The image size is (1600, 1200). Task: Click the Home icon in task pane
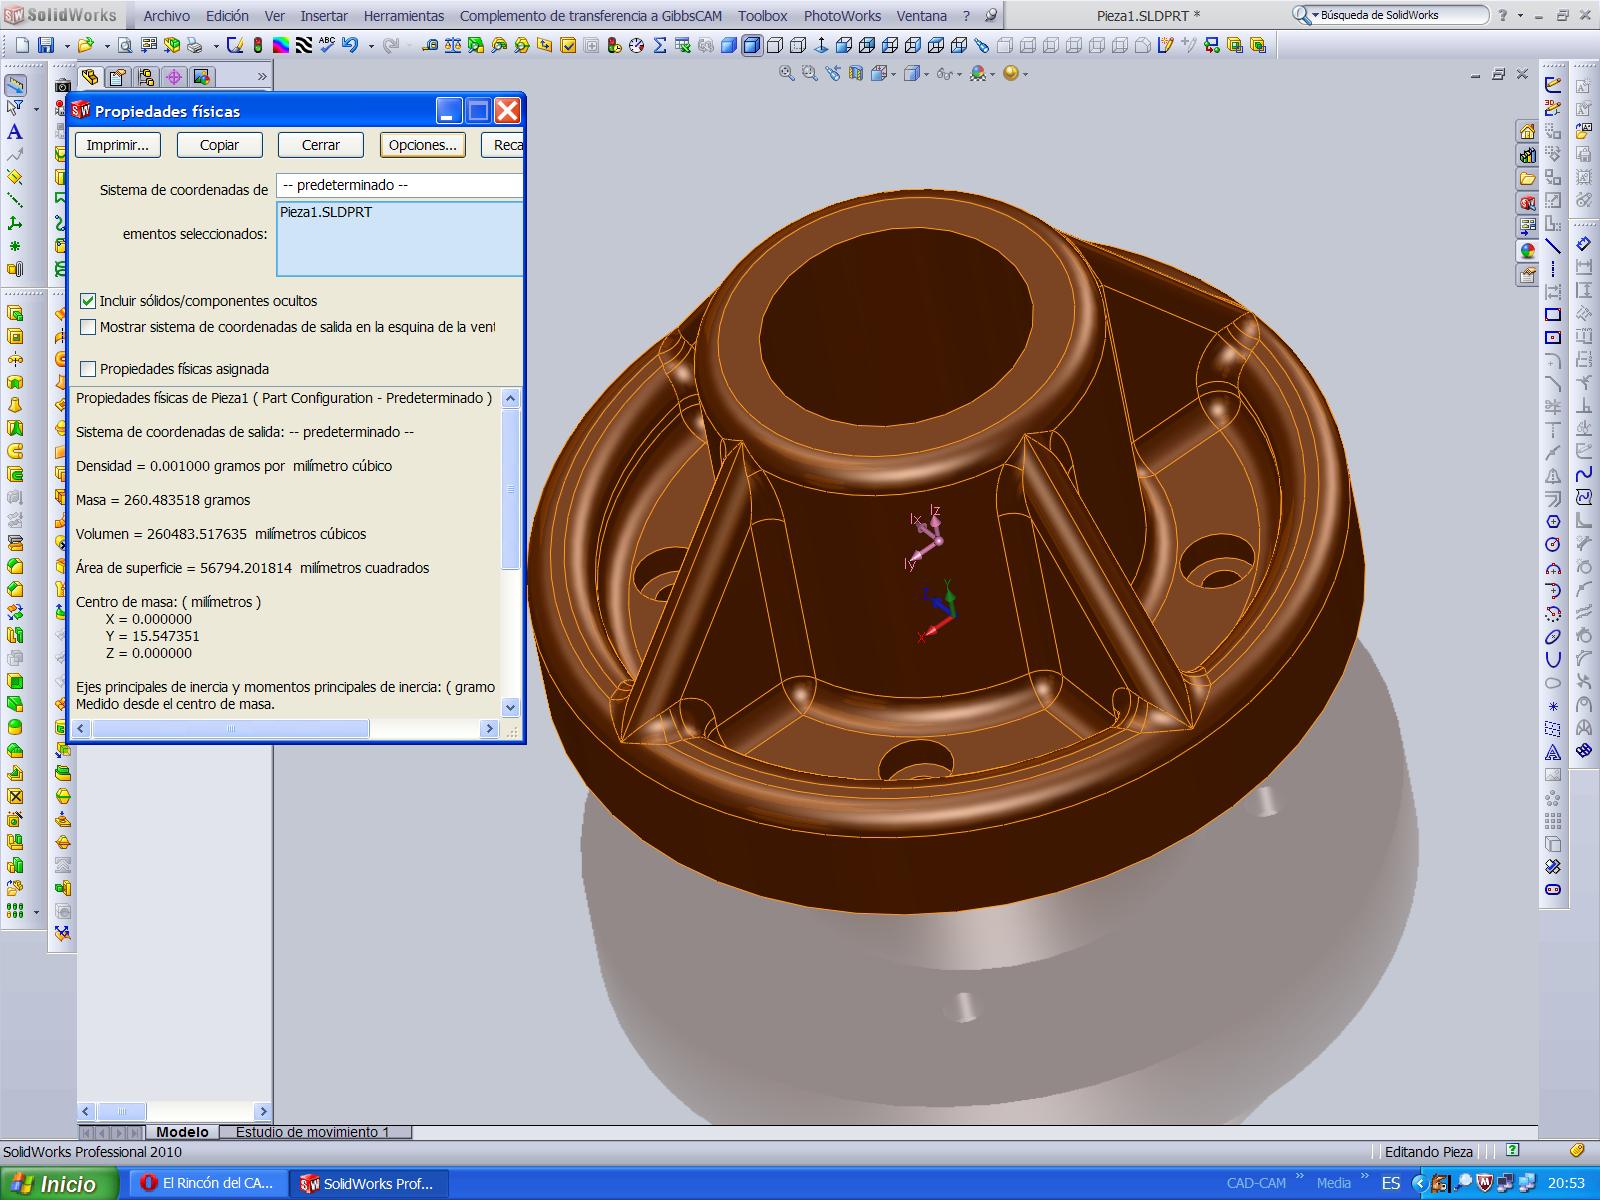[x=1527, y=132]
